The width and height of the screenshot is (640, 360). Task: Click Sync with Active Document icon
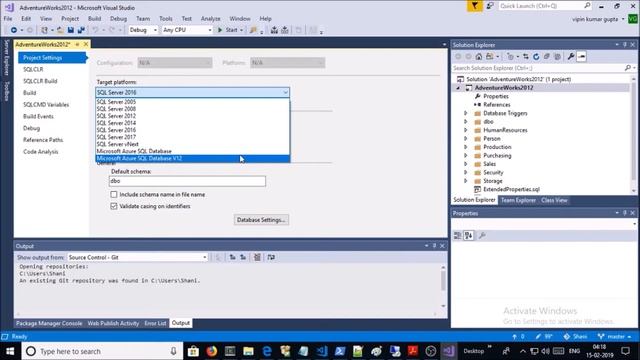pyautogui.click(x=526, y=56)
